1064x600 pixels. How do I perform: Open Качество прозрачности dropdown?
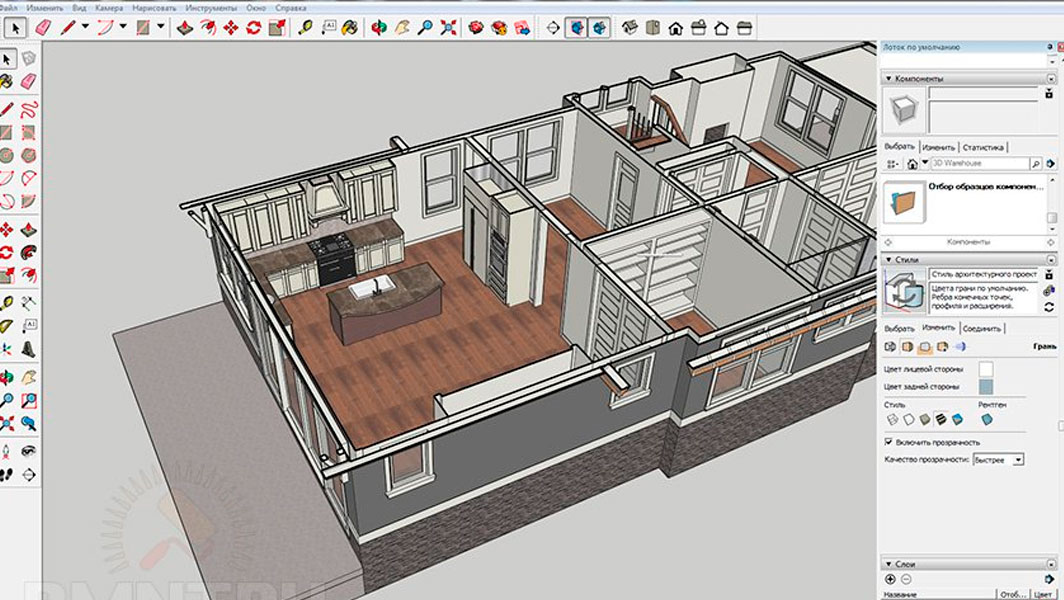tap(1018, 460)
